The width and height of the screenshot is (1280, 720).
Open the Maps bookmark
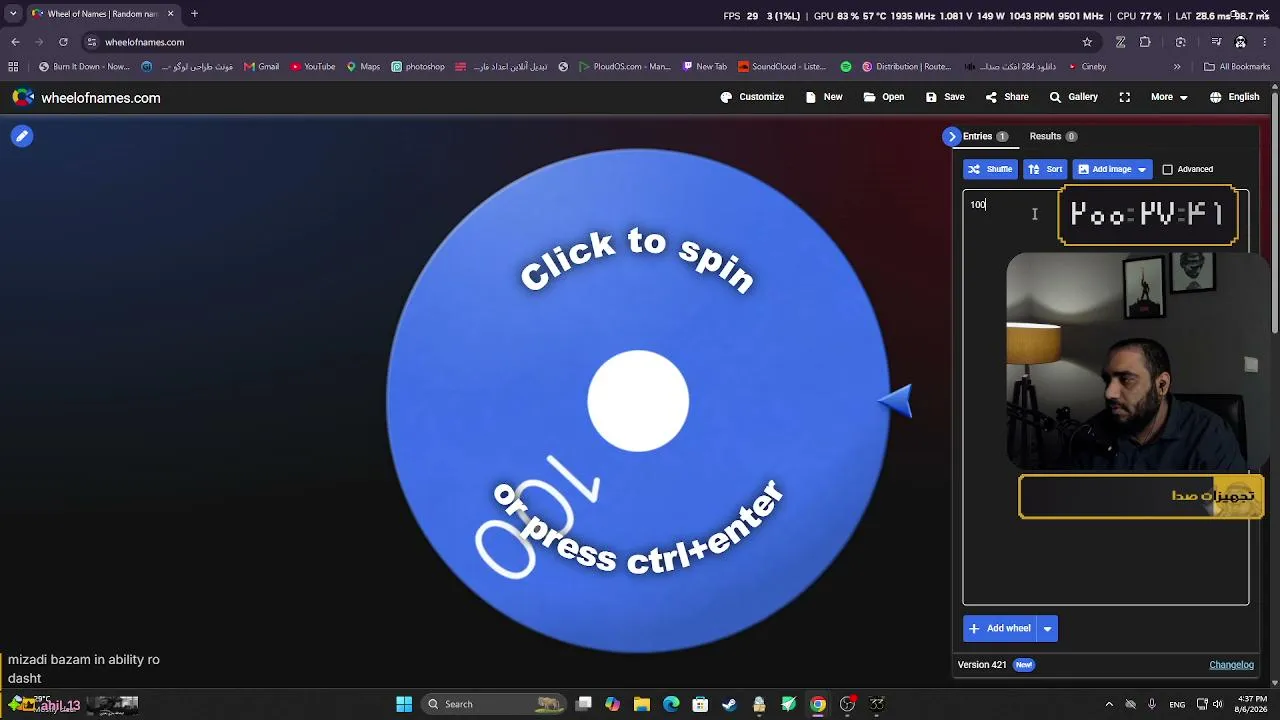pos(363,67)
